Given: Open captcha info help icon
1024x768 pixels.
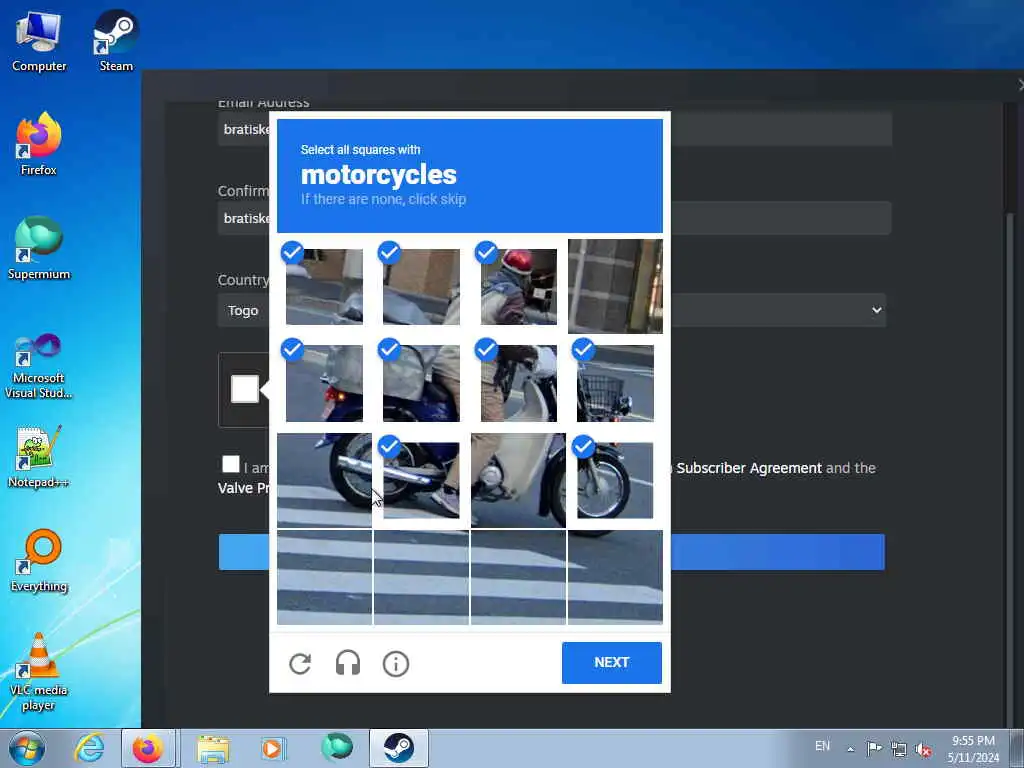Looking at the screenshot, I should [396, 664].
